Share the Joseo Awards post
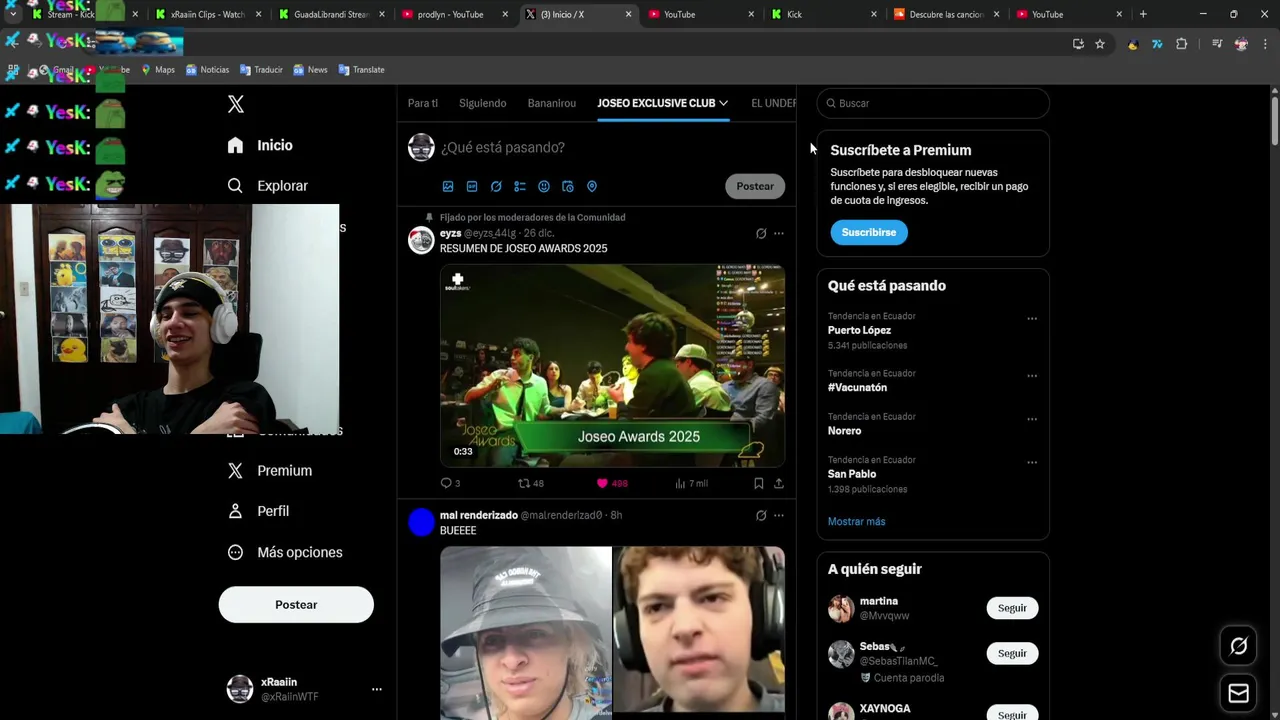Image resolution: width=1280 pixels, height=720 pixels. click(779, 483)
